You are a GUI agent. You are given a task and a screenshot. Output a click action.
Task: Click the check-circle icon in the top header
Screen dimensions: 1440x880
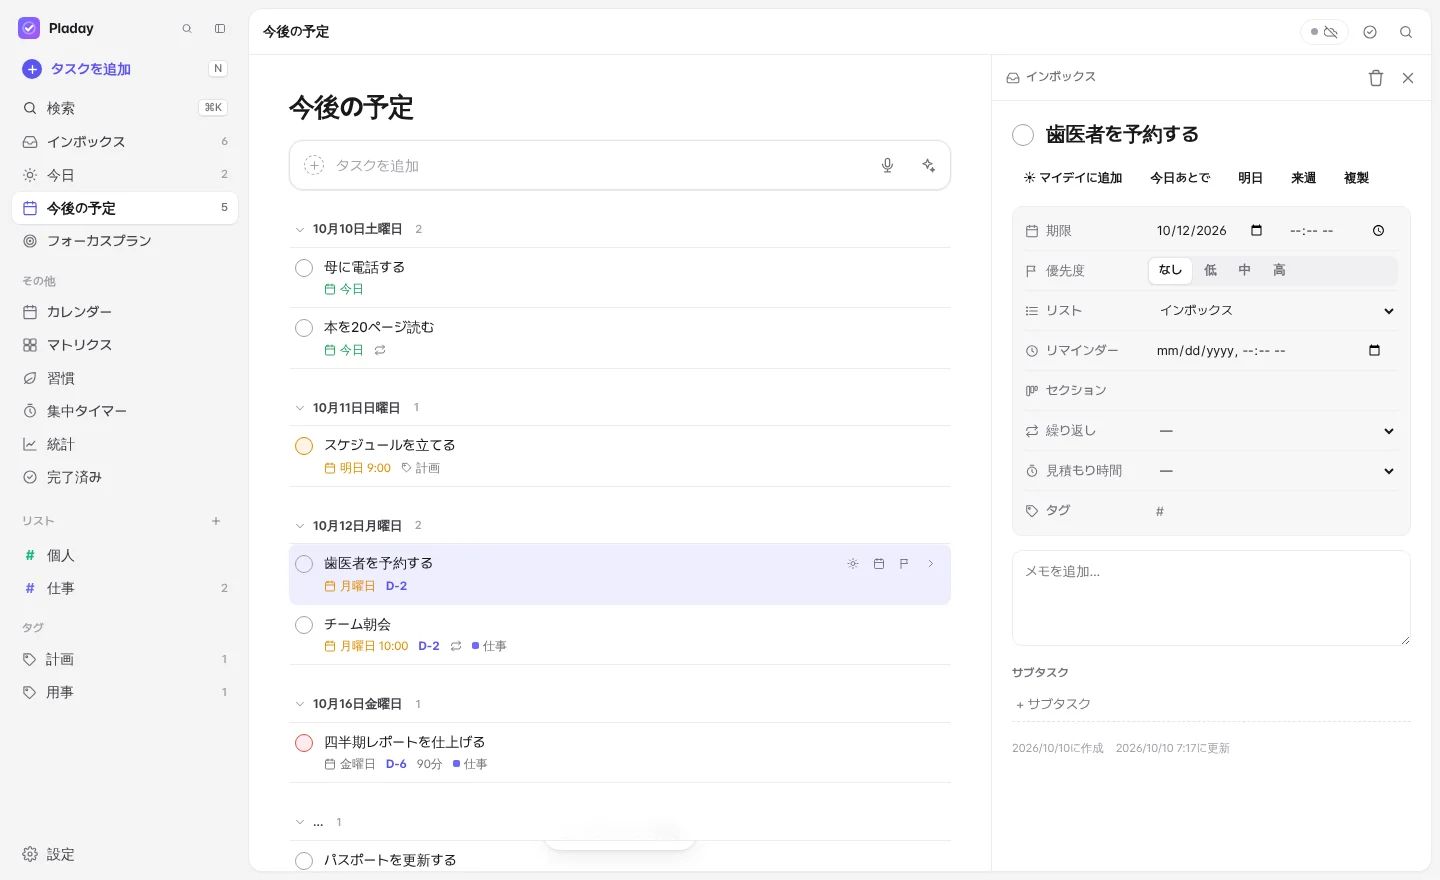1370,32
